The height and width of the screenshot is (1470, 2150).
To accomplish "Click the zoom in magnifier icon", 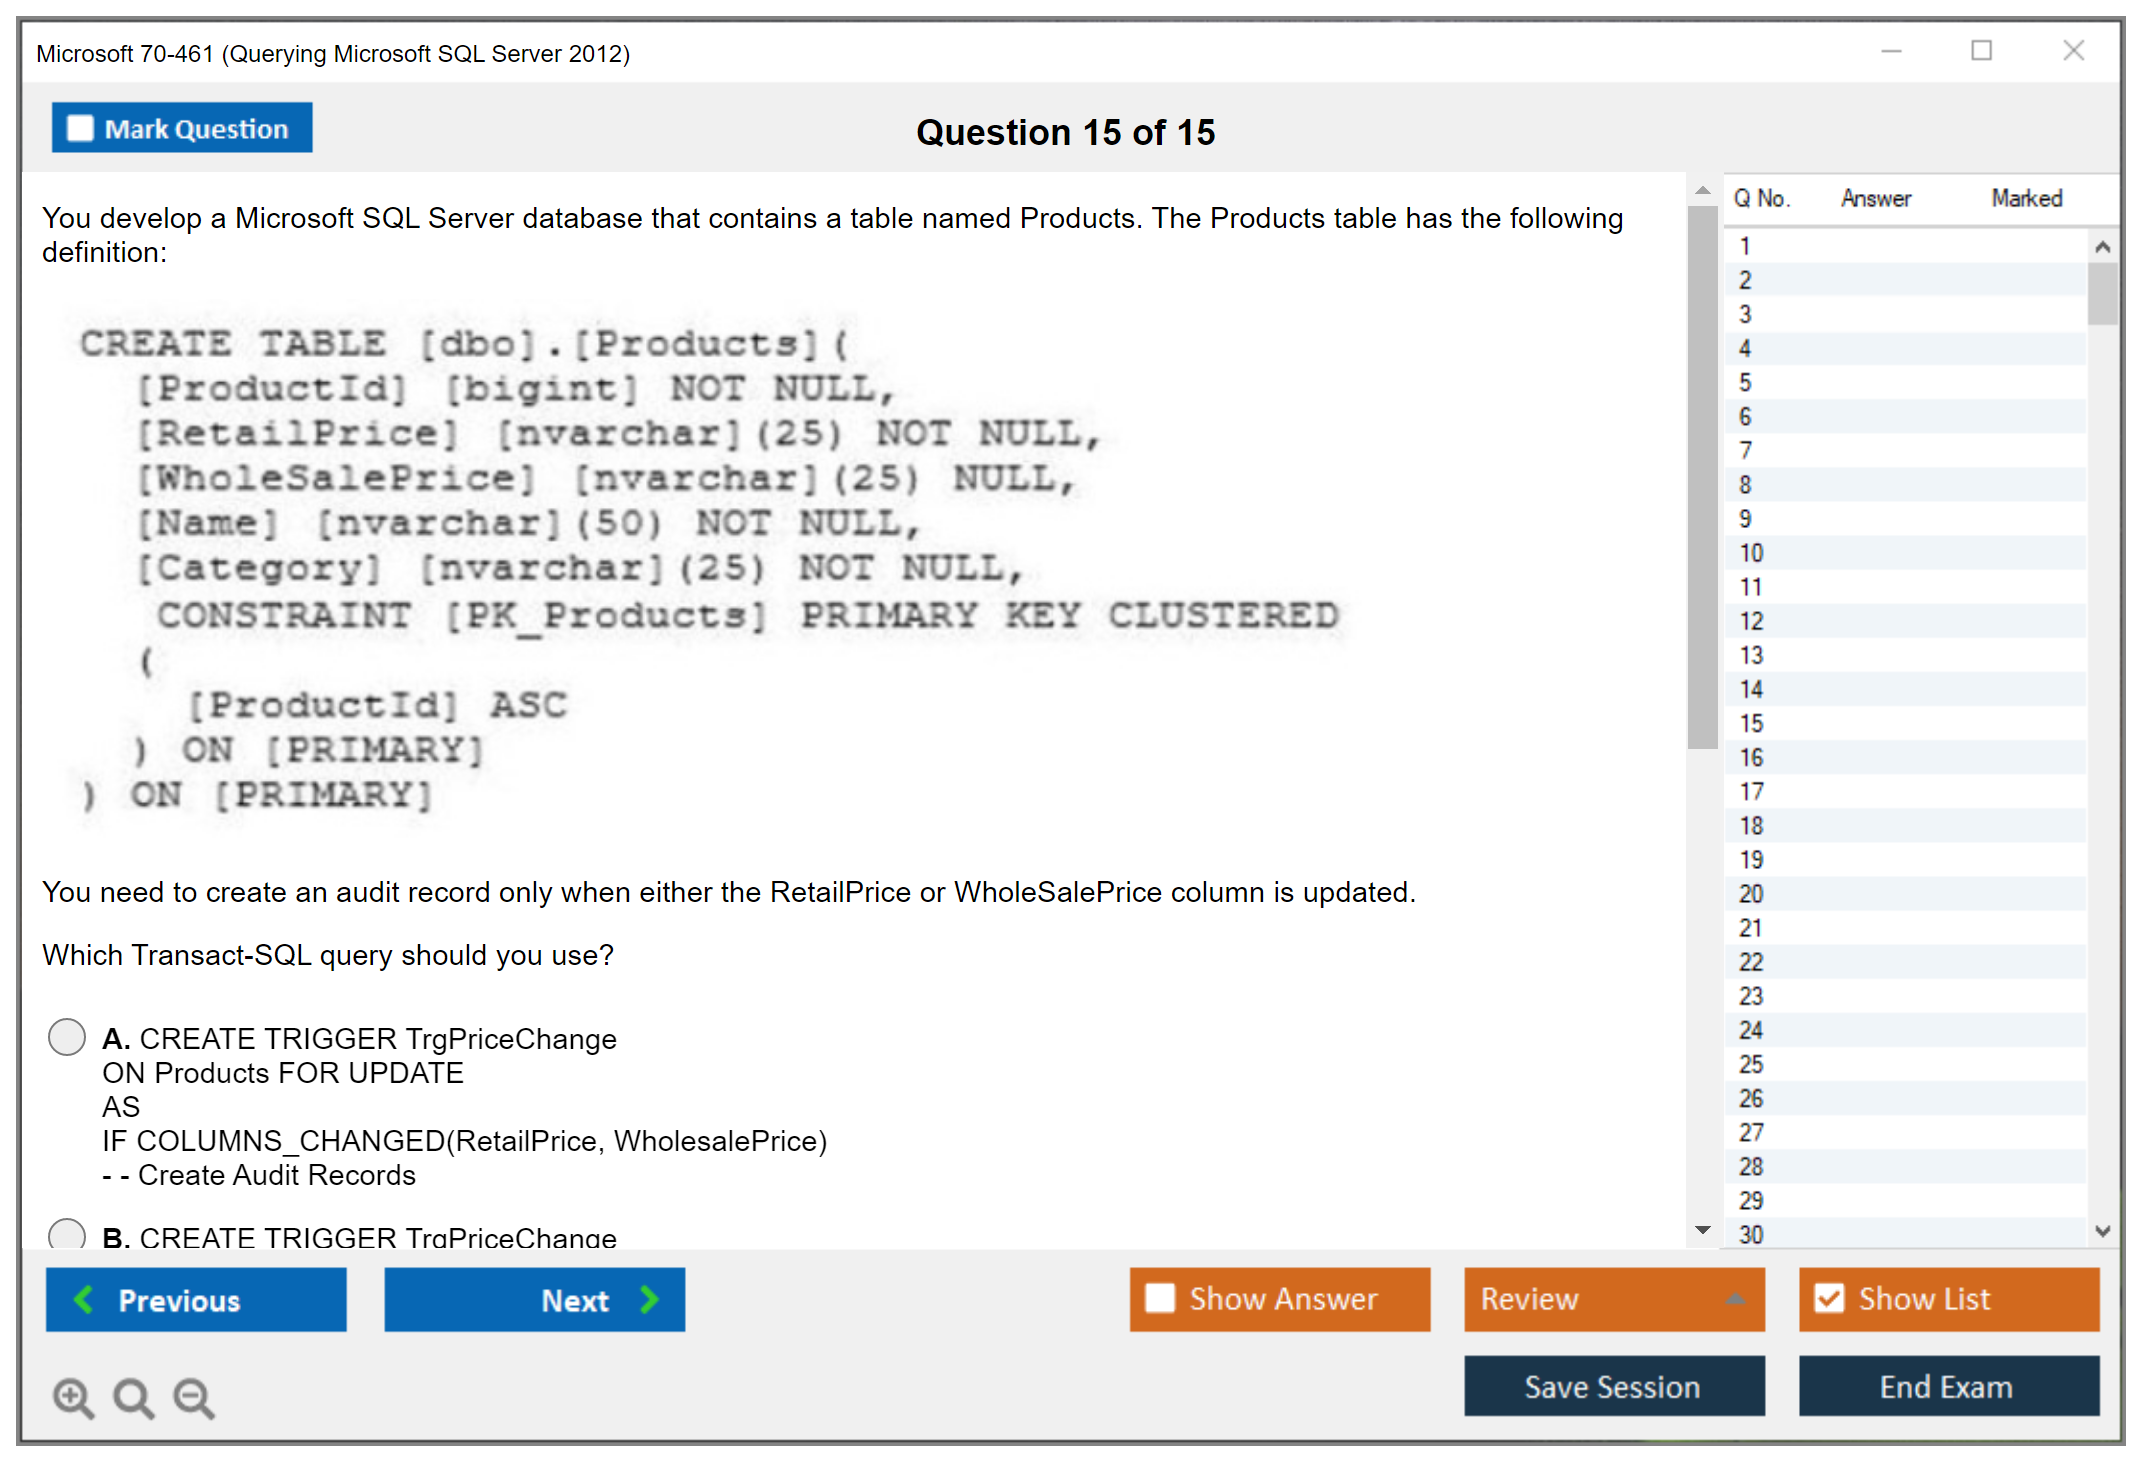I will (x=73, y=1397).
